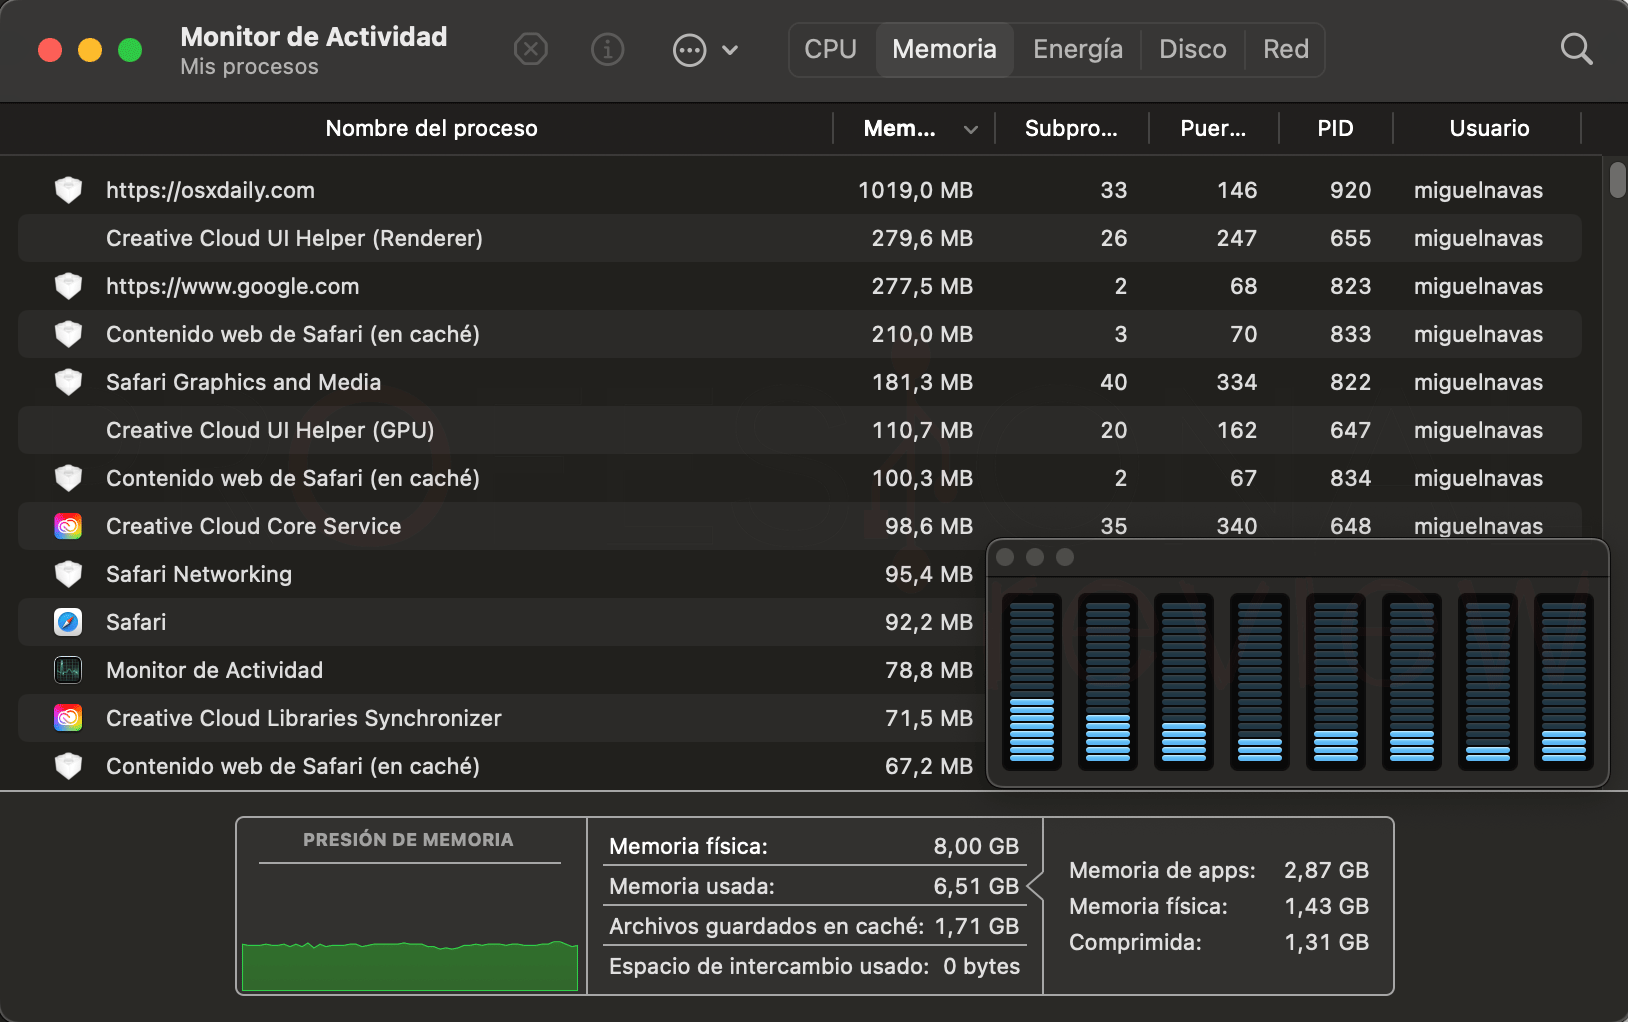Viewport: 1628px width, 1022px height.
Task: Click the Safari compass app icon
Action: point(68,622)
